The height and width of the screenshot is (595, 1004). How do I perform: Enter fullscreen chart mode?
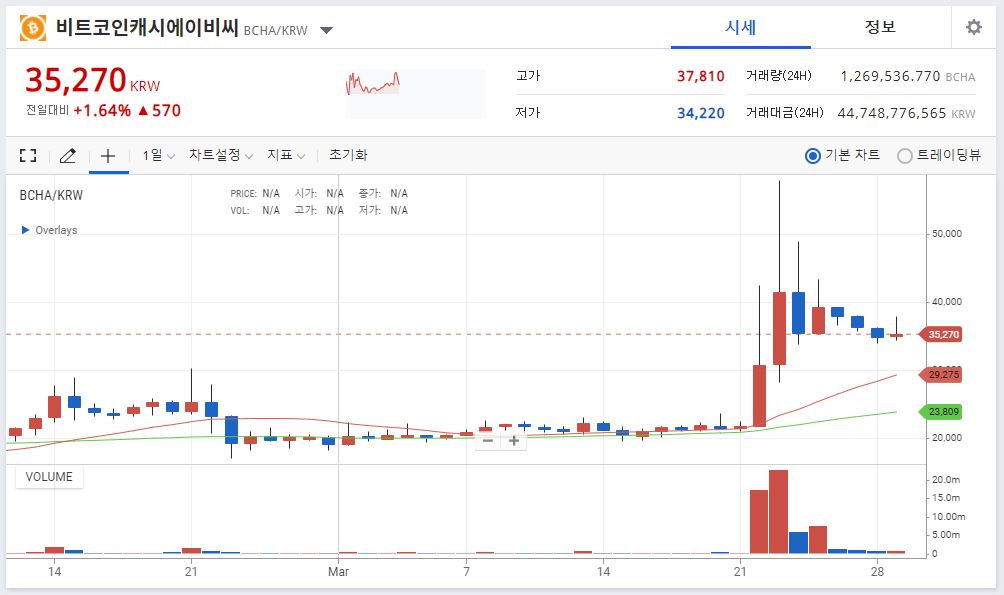tap(27, 155)
